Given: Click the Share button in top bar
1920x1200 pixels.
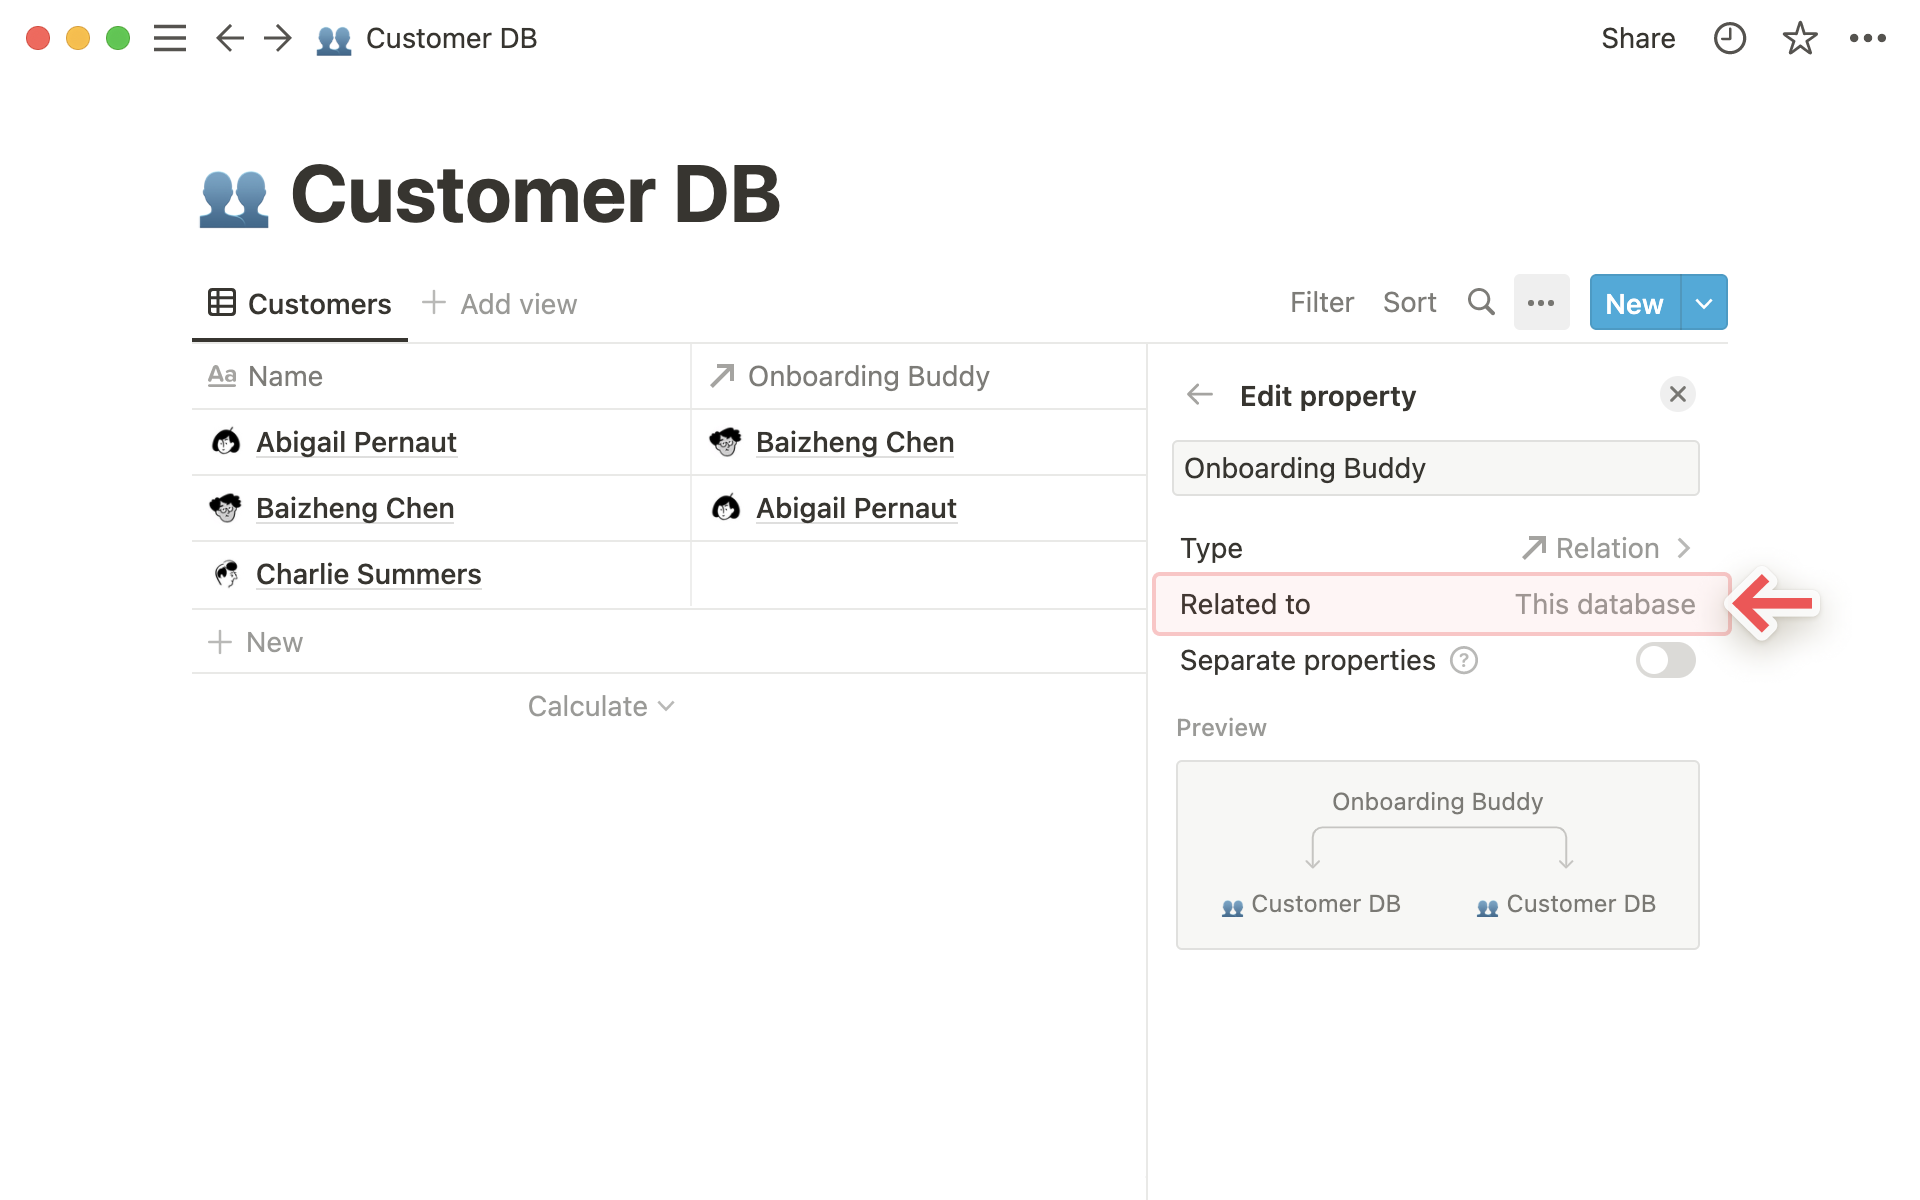Looking at the screenshot, I should click(x=1638, y=39).
